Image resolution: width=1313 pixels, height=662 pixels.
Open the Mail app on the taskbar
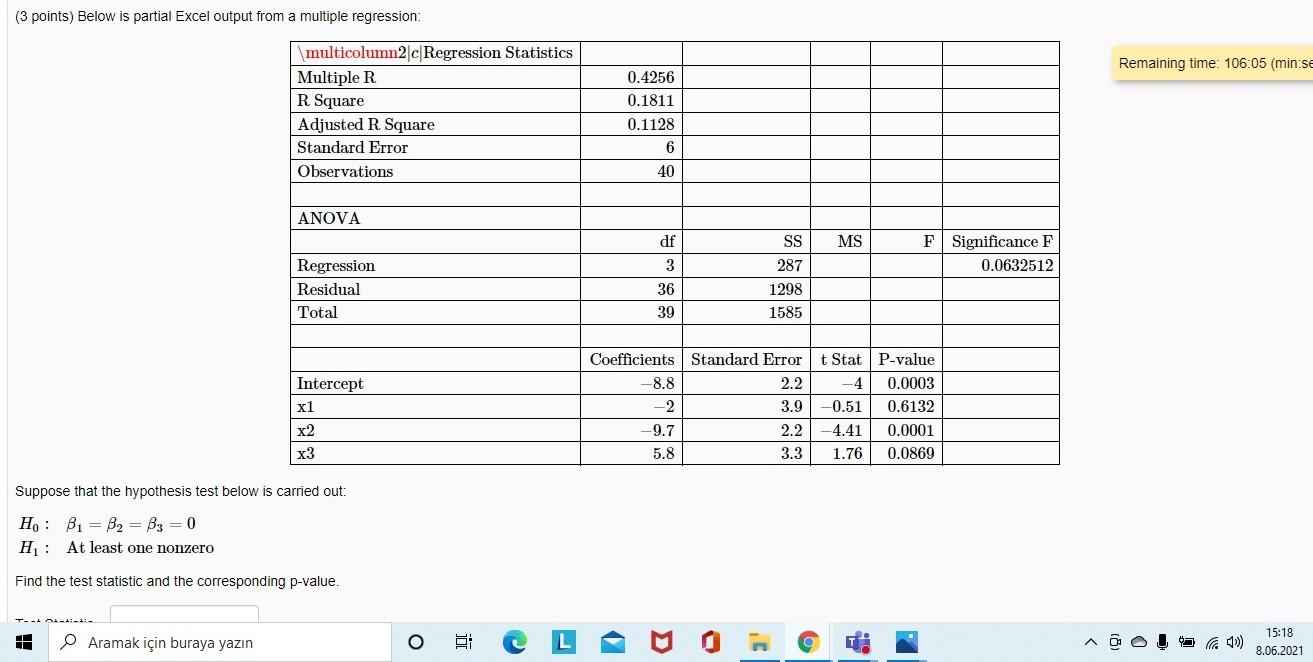(x=613, y=643)
